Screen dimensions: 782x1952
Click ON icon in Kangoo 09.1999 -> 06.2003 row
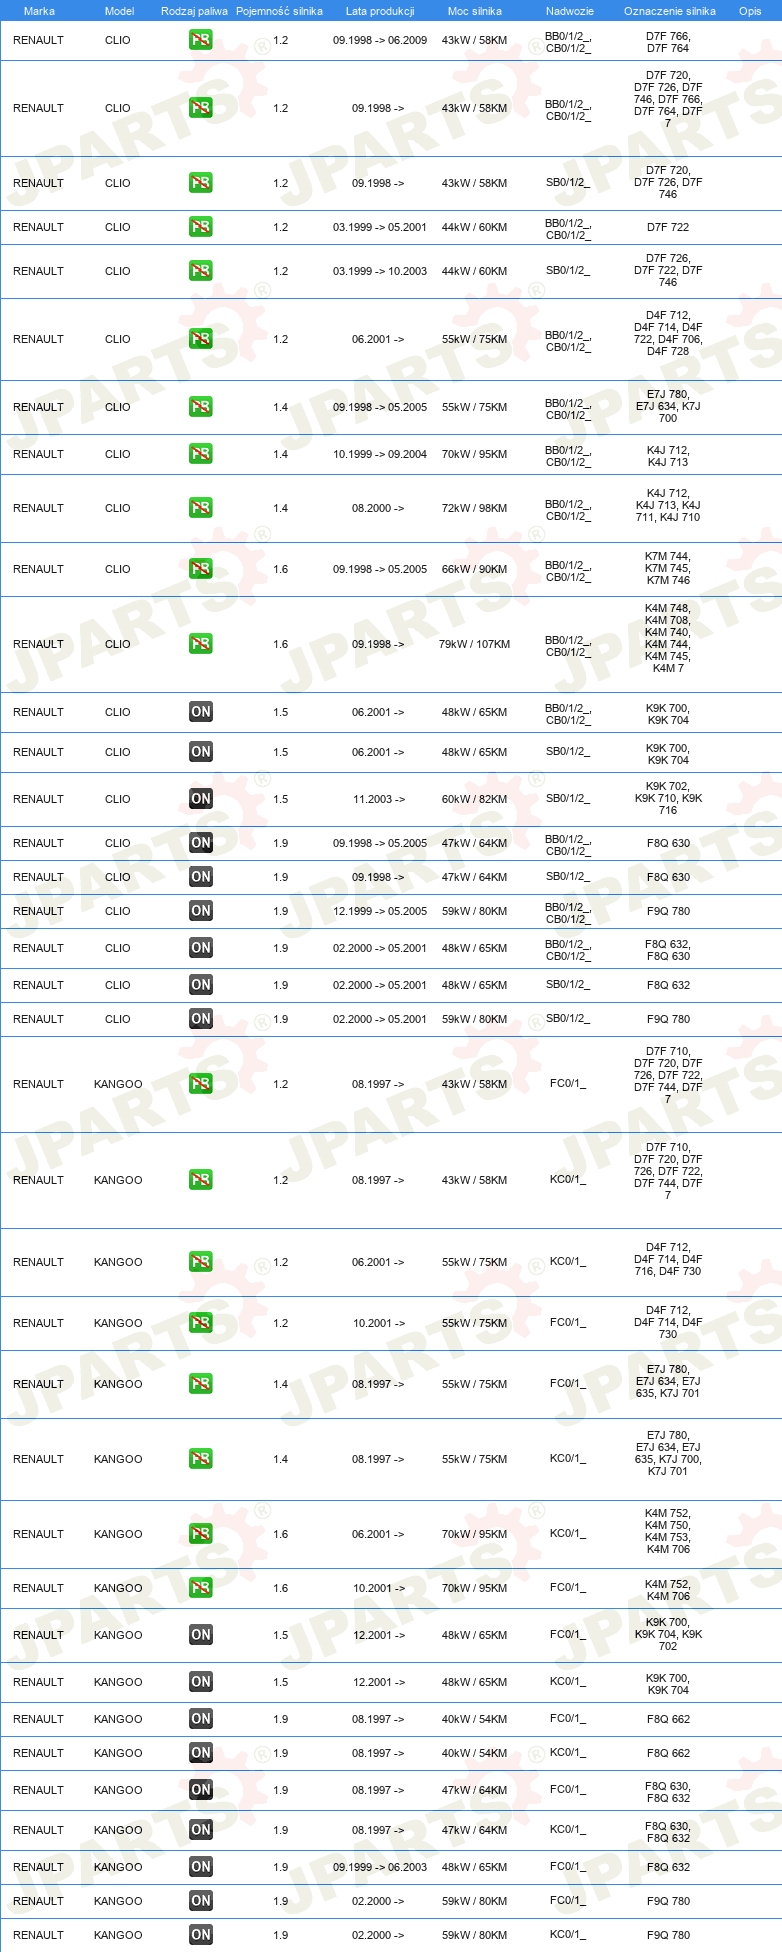pyautogui.click(x=201, y=1868)
